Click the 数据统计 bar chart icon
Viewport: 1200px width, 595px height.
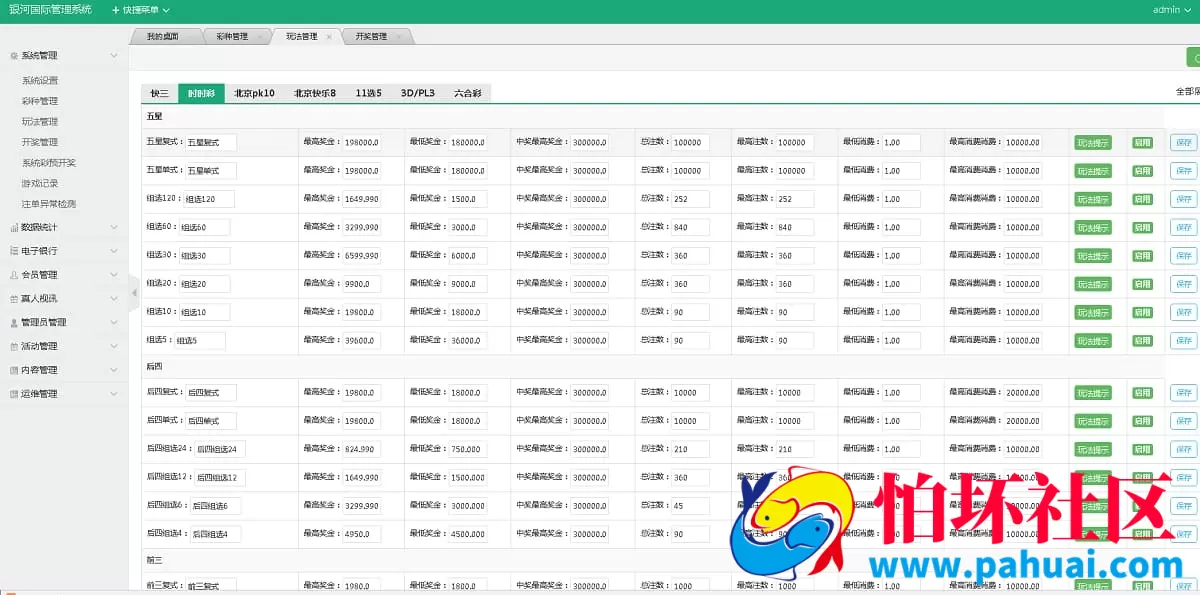coord(13,227)
